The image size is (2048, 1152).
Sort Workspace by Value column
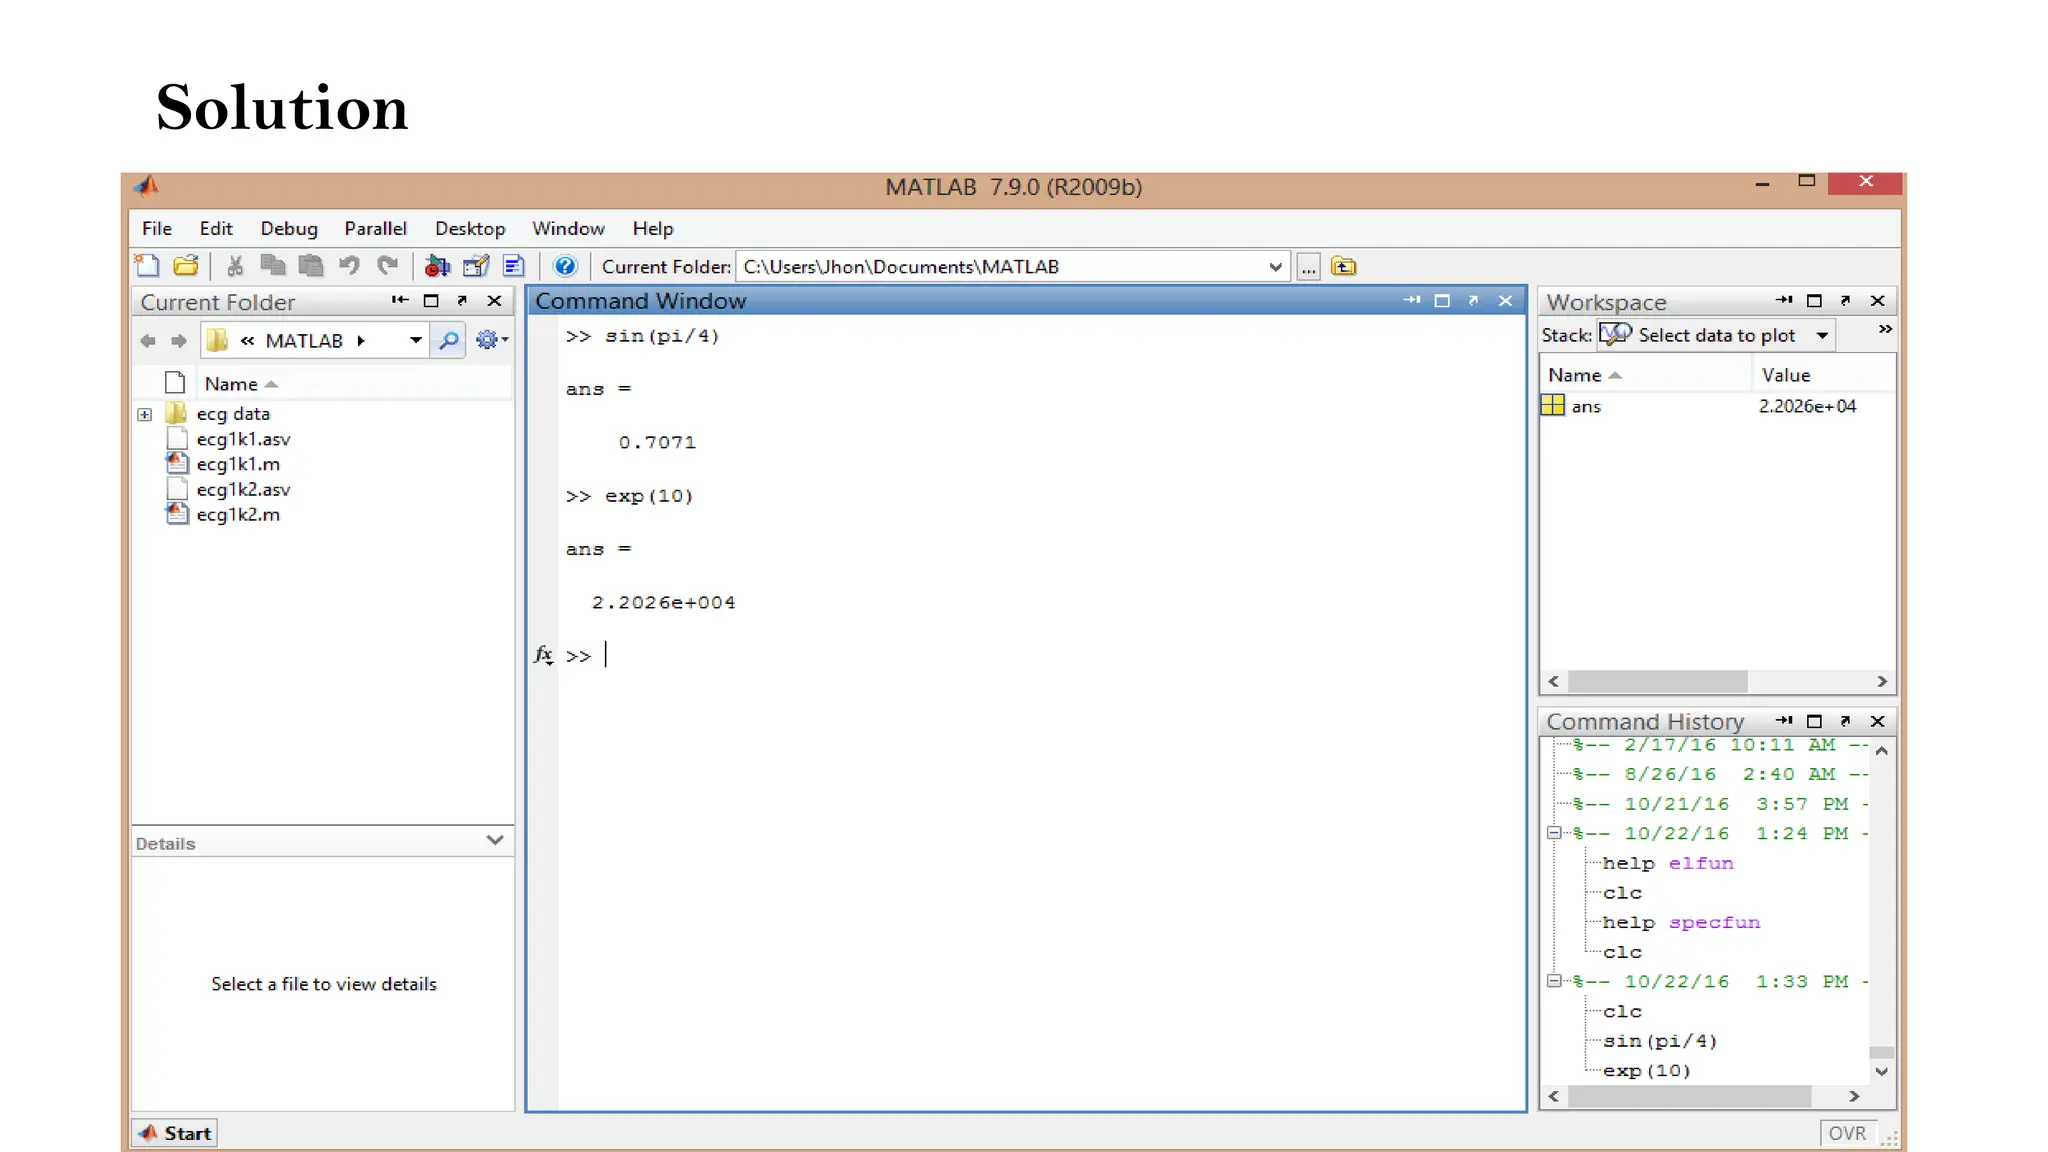pyautogui.click(x=1824, y=375)
